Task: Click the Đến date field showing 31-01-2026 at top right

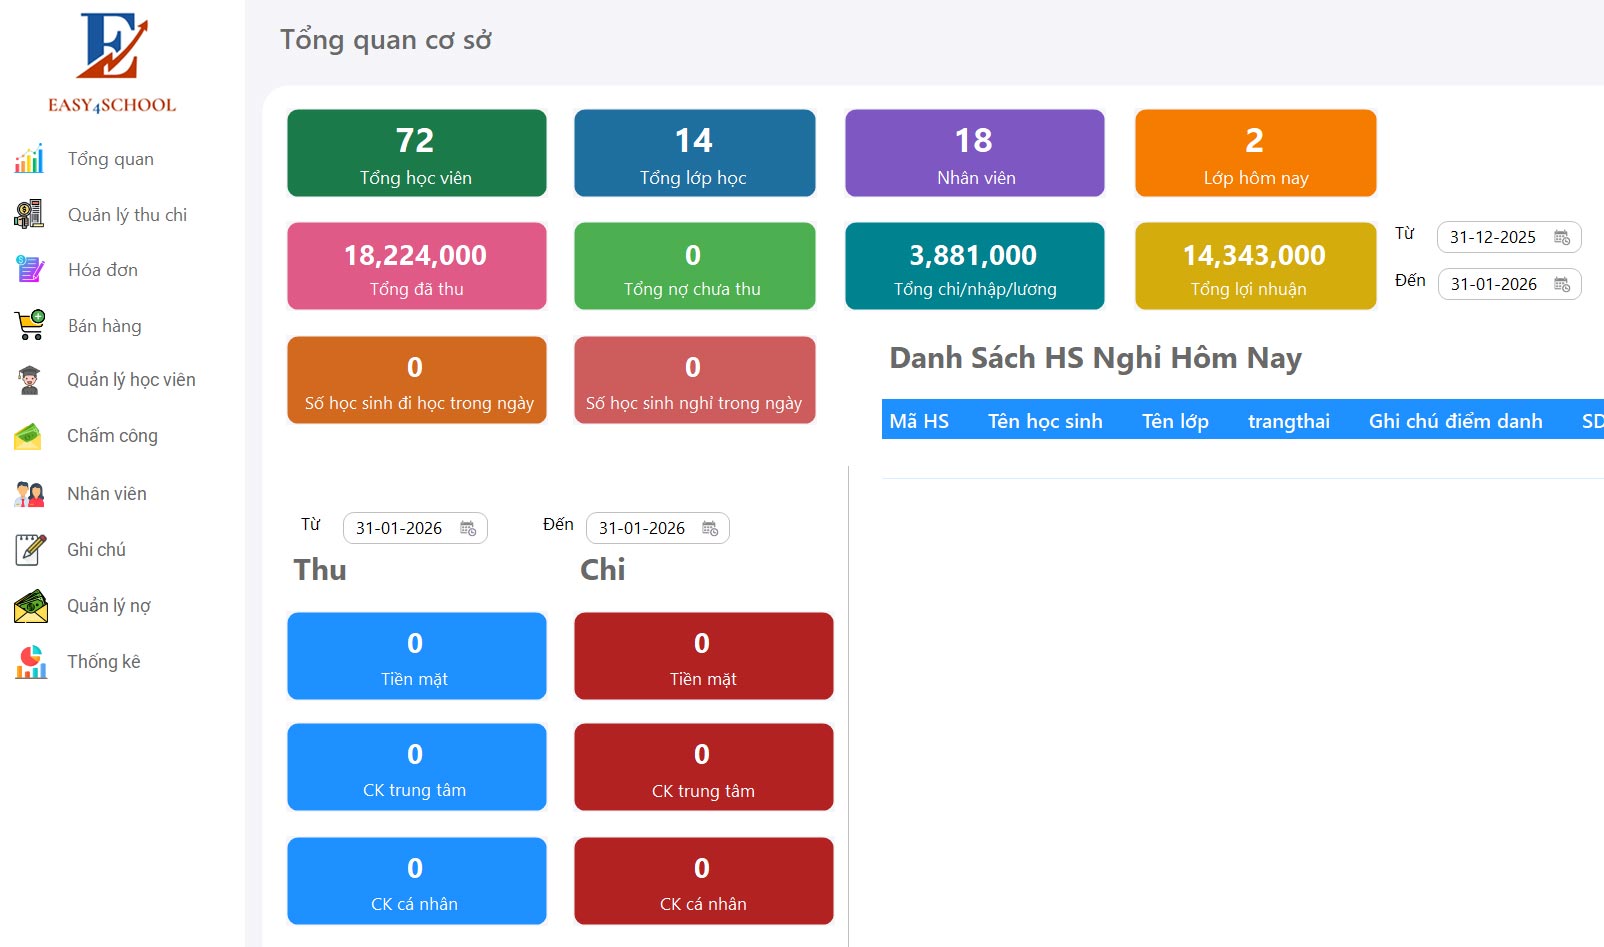Action: [x=1494, y=284]
